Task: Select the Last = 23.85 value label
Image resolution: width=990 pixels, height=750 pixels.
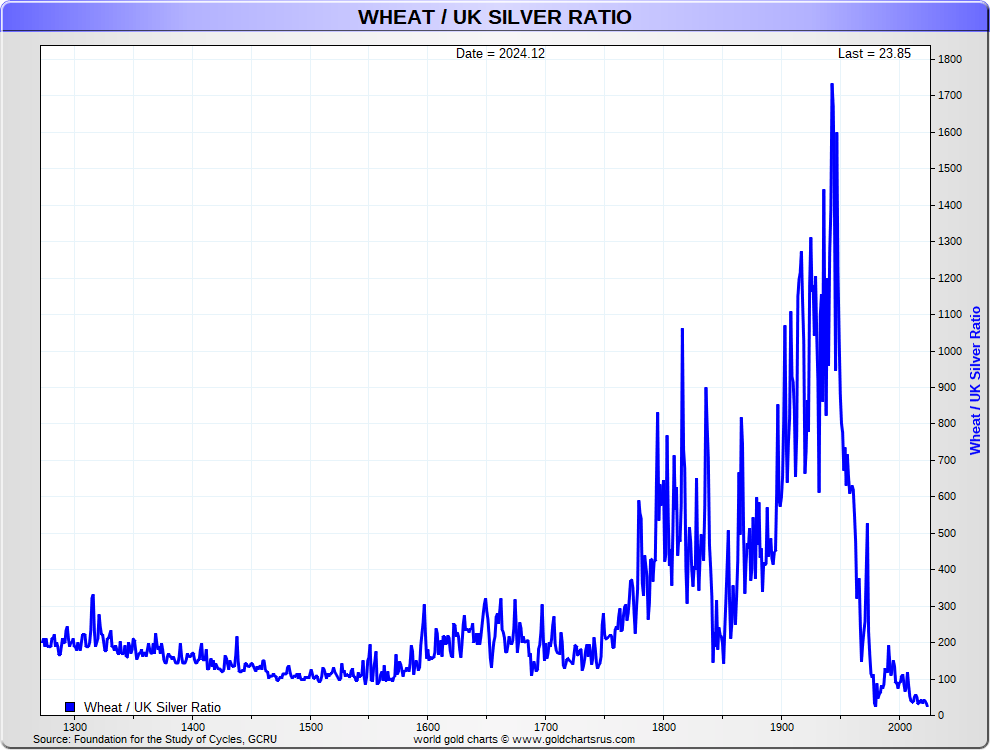Action: [874, 54]
